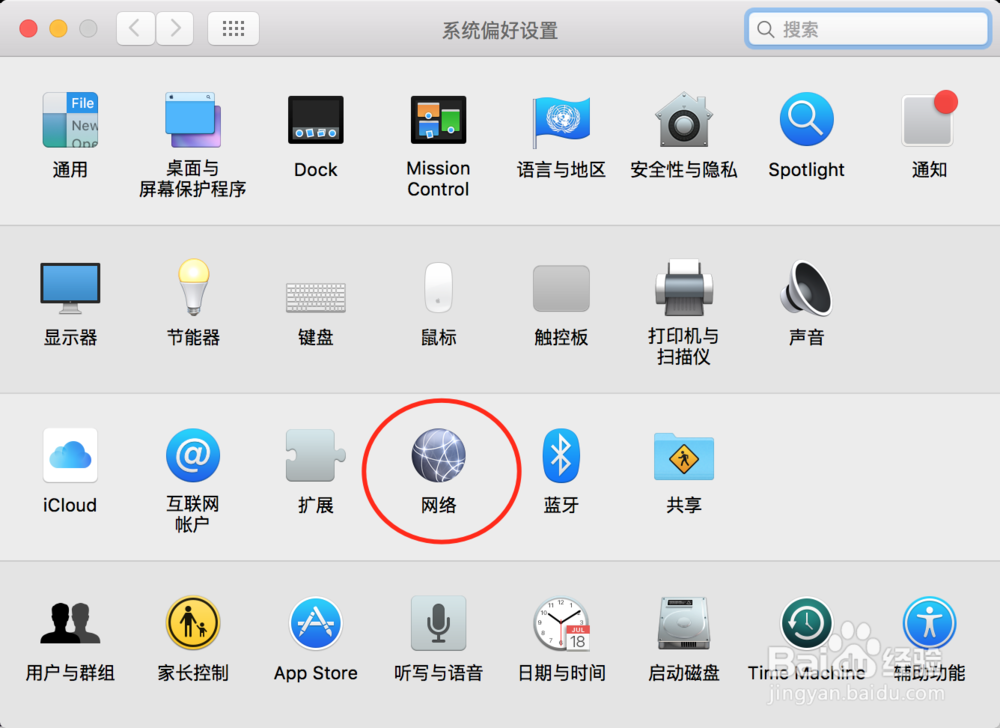Image resolution: width=1000 pixels, height=728 pixels.
Task: Click the back navigation arrow
Action: pos(135,29)
